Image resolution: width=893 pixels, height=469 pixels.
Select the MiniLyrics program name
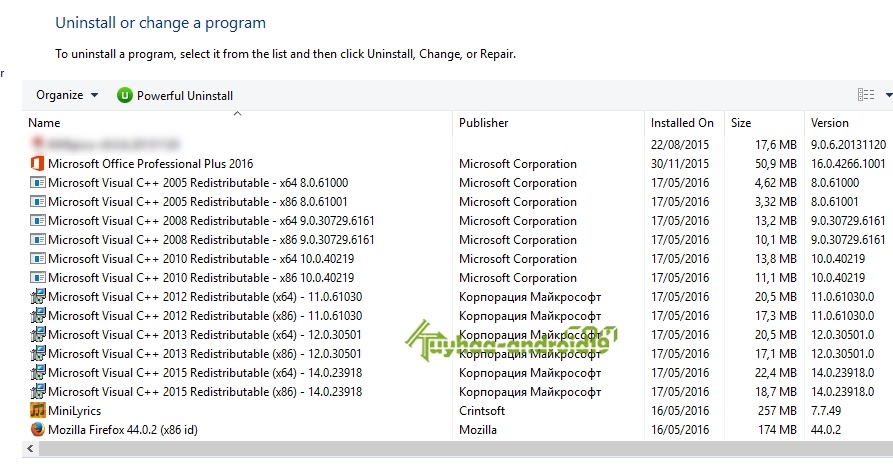[x=74, y=411]
